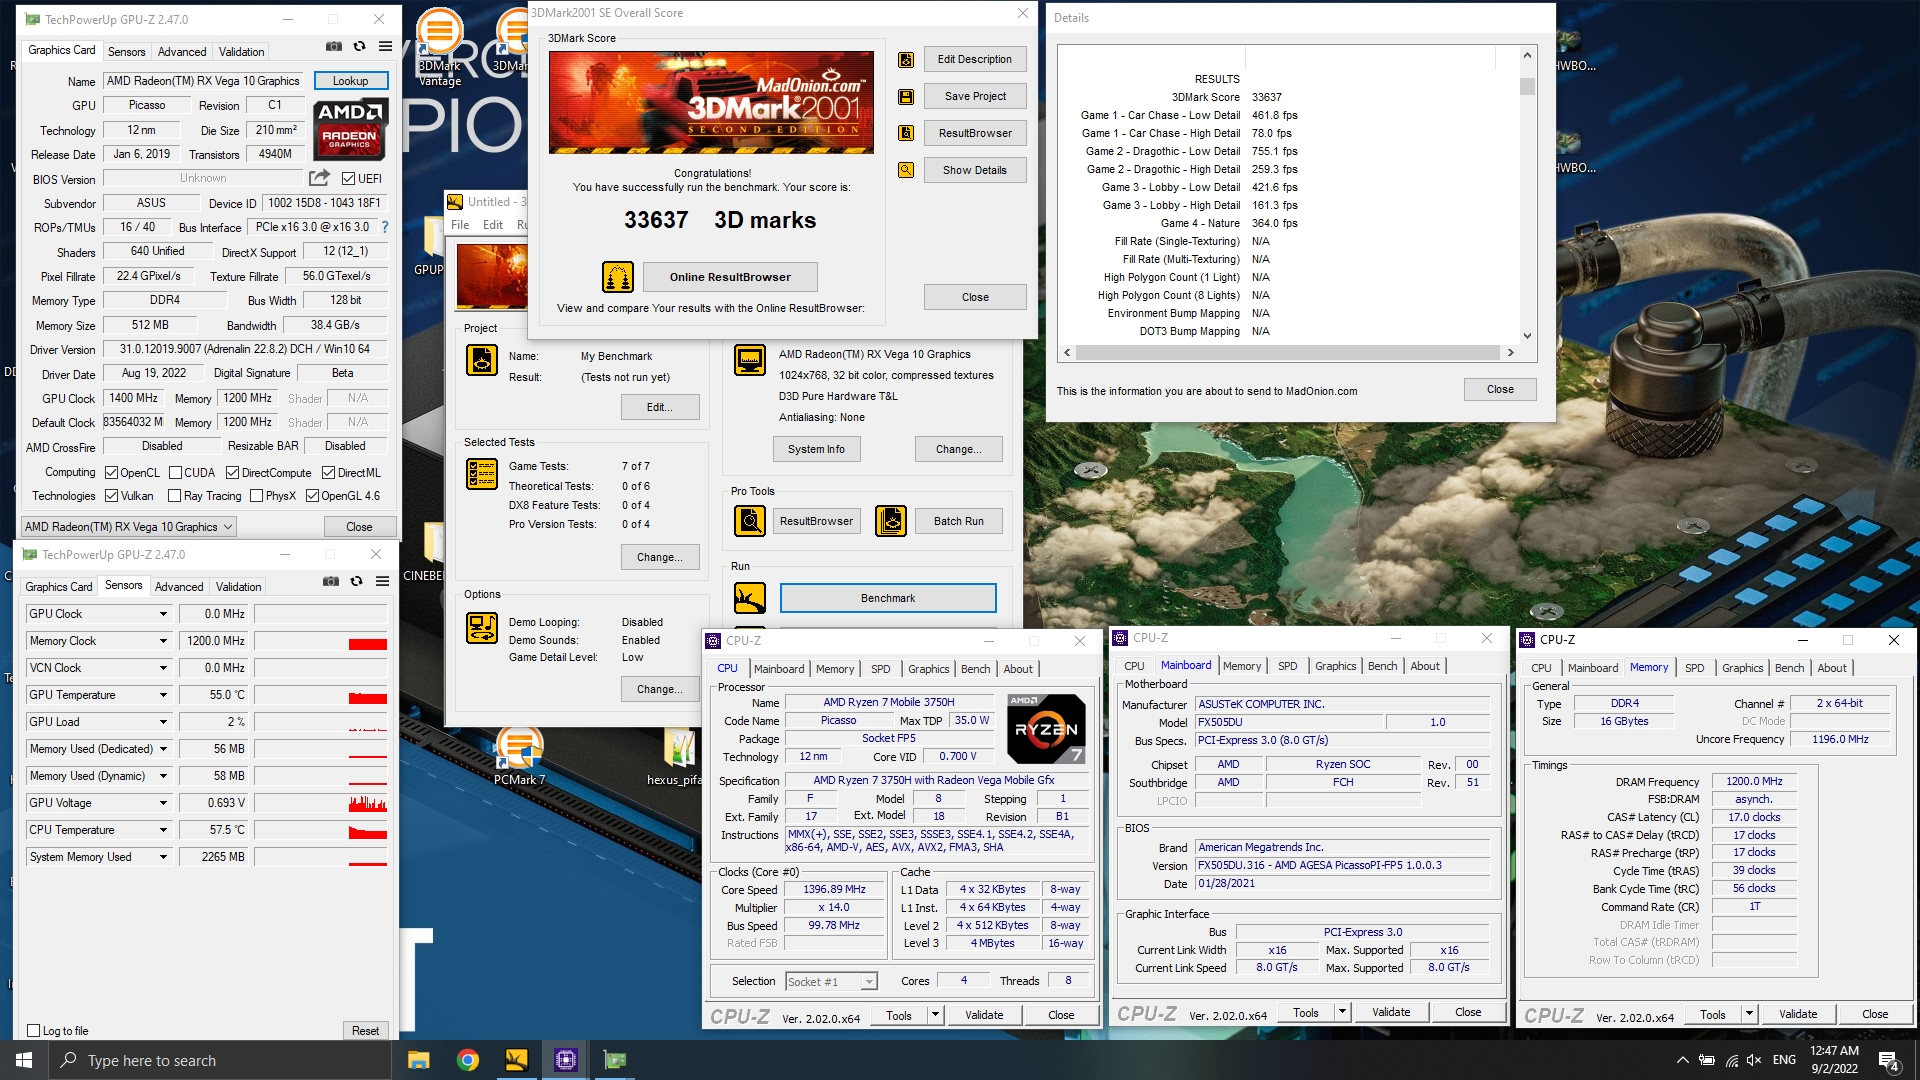Click the Pro Tools ResultBrowser icon
1920x1080 pixels.
tap(750, 521)
